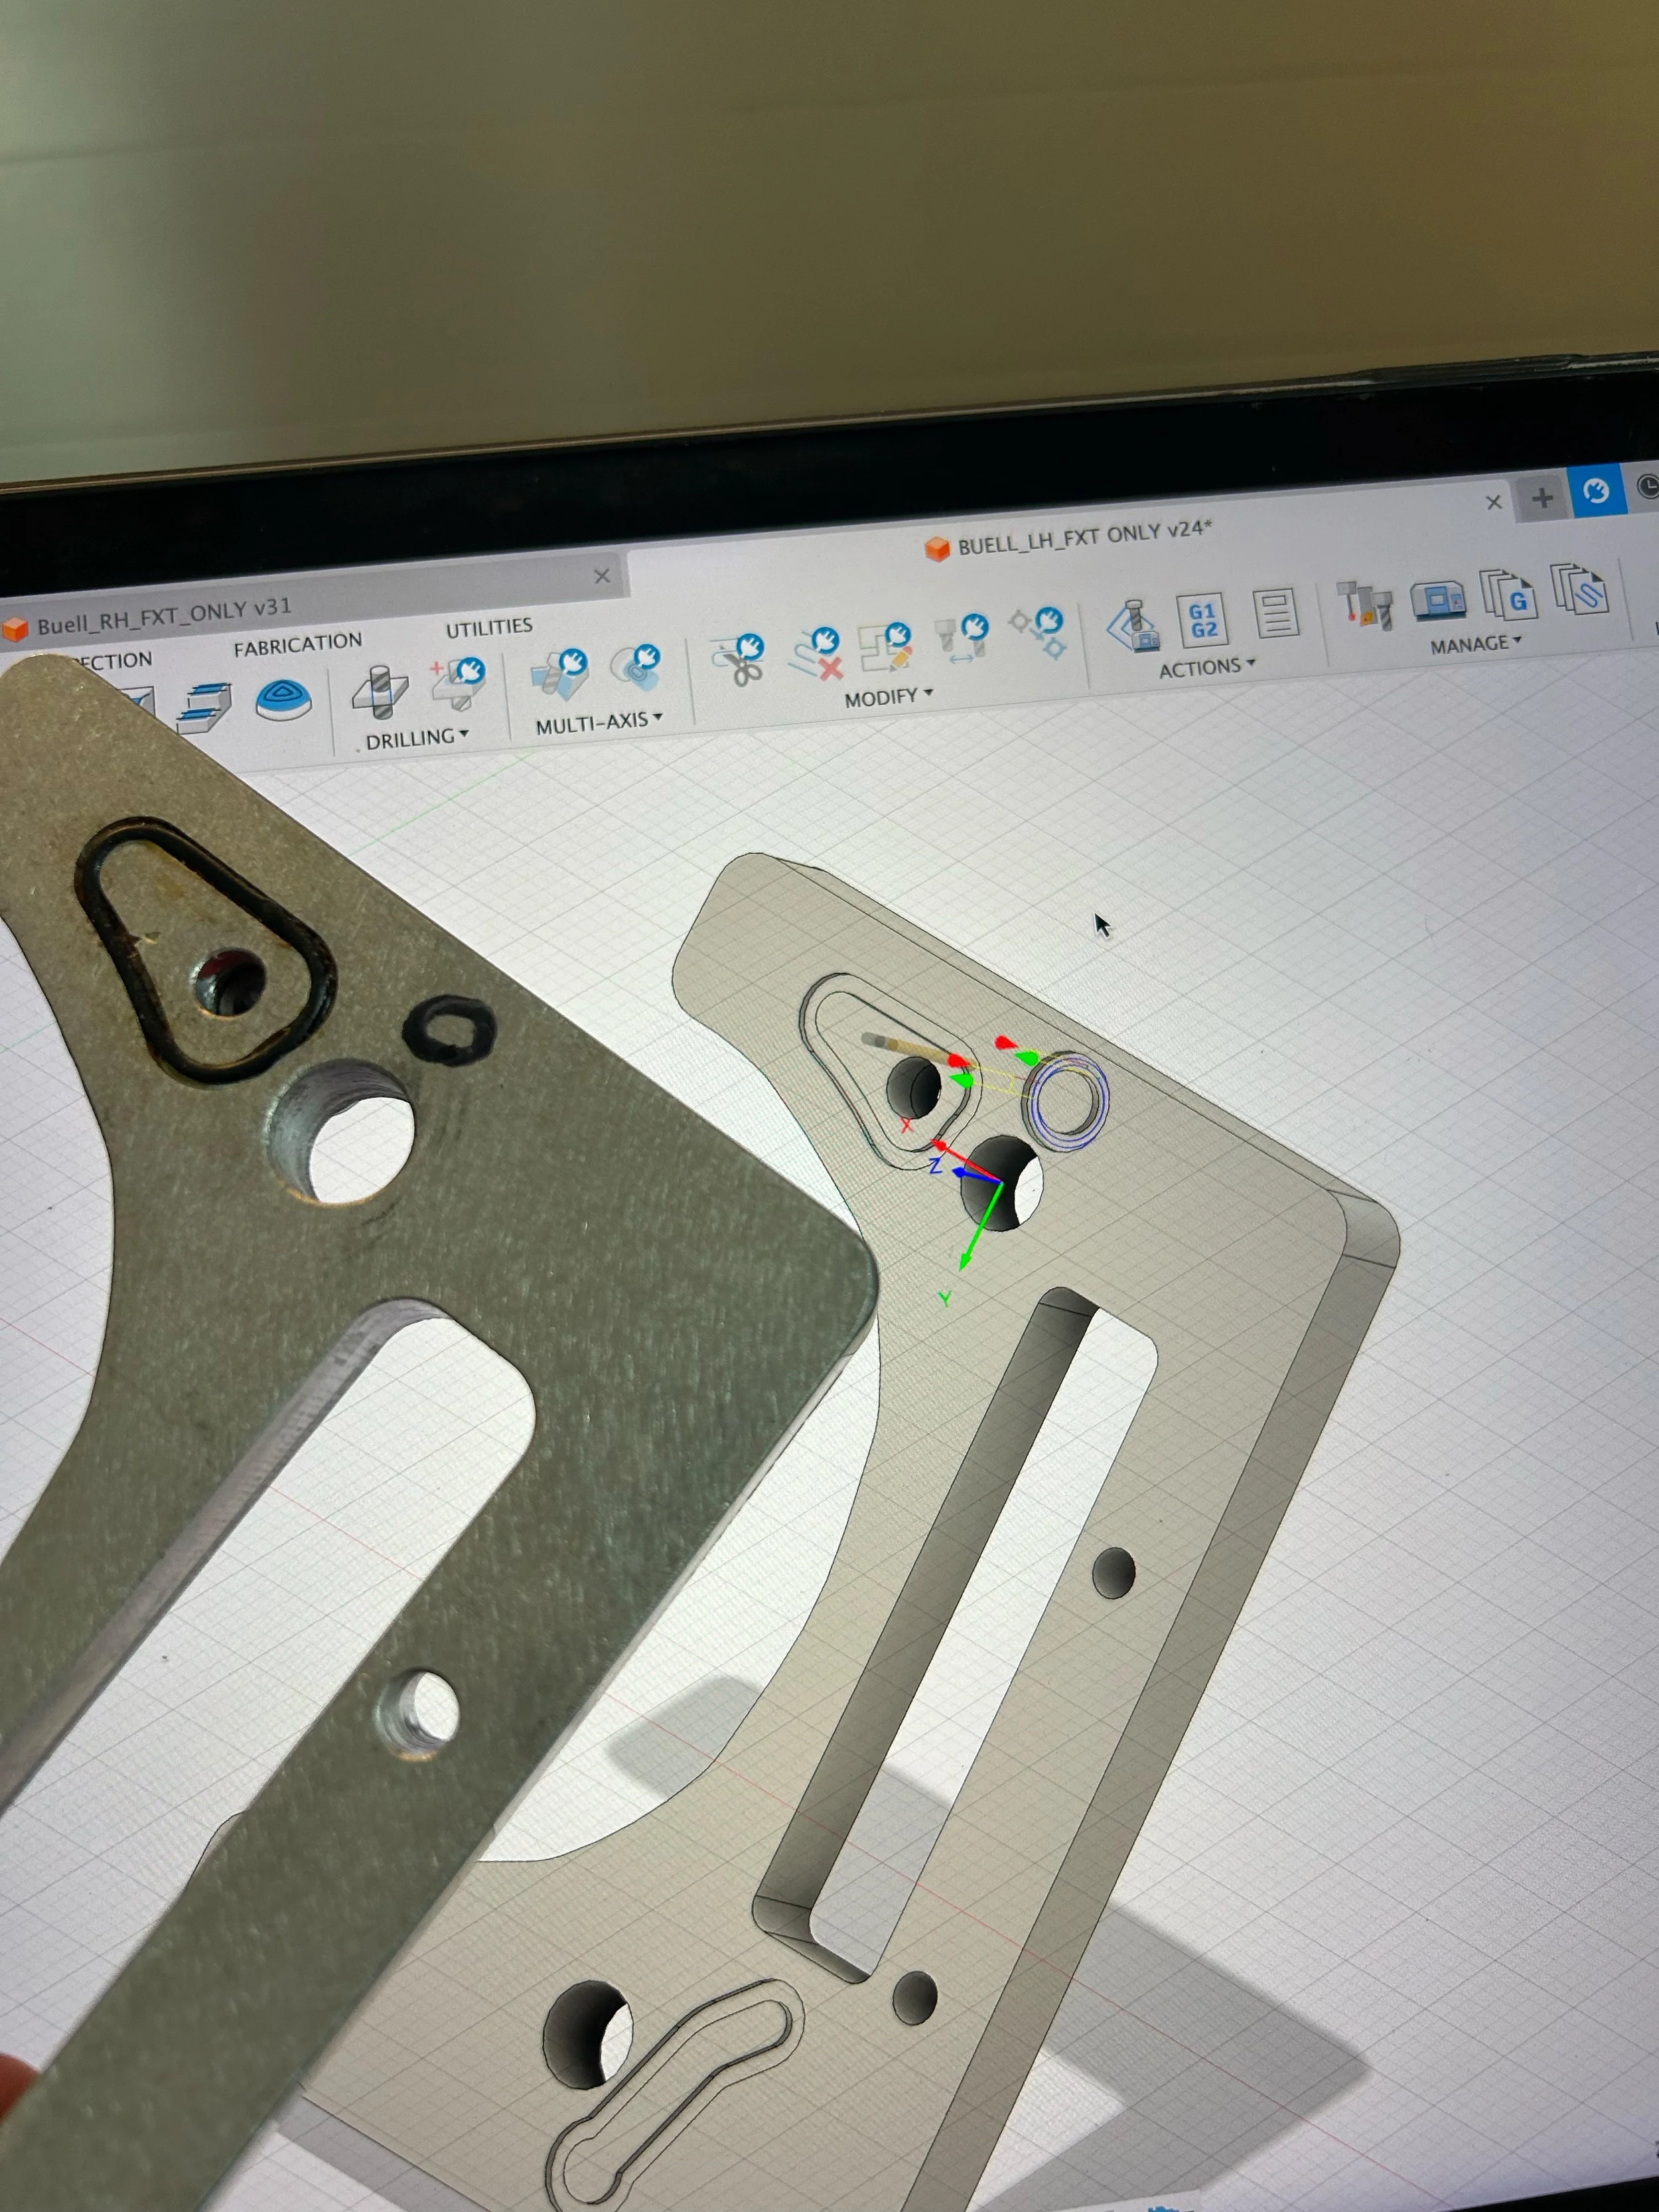This screenshot has width=1659, height=2212.
Task: Open the Tool Library icon
Action: [1366, 605]
